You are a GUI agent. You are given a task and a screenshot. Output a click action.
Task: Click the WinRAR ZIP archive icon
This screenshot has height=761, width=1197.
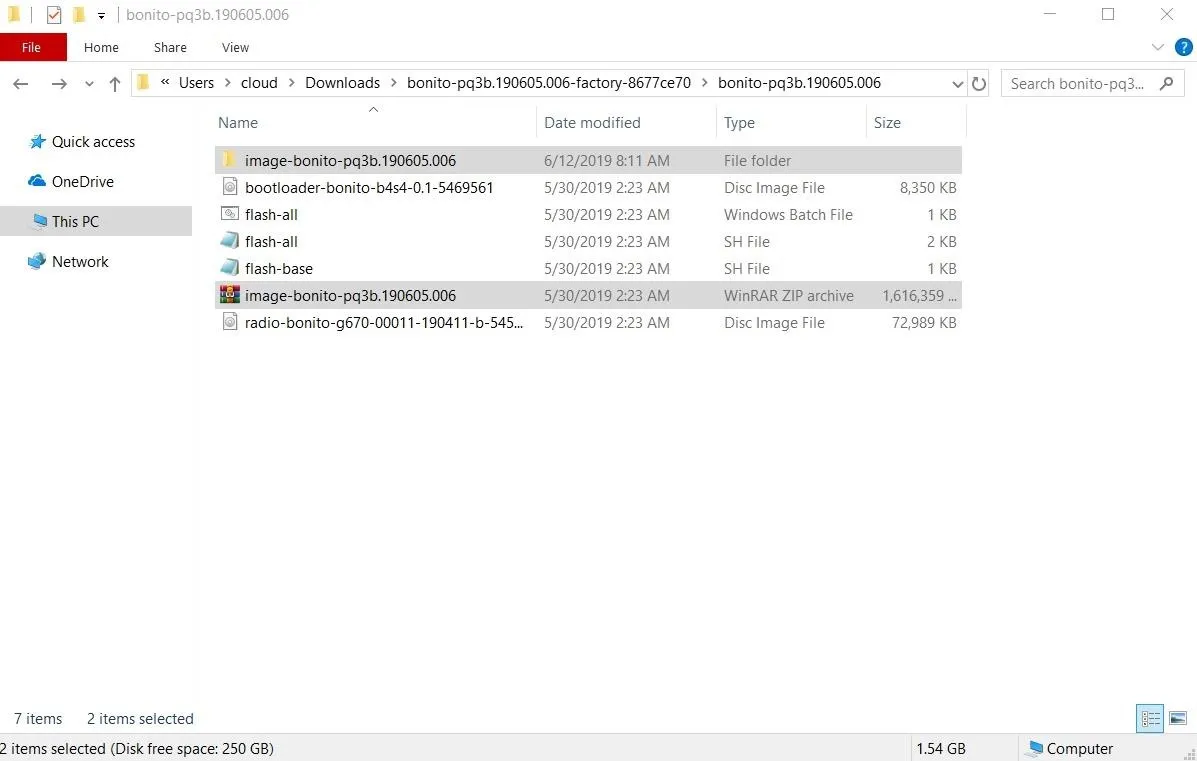230,294
